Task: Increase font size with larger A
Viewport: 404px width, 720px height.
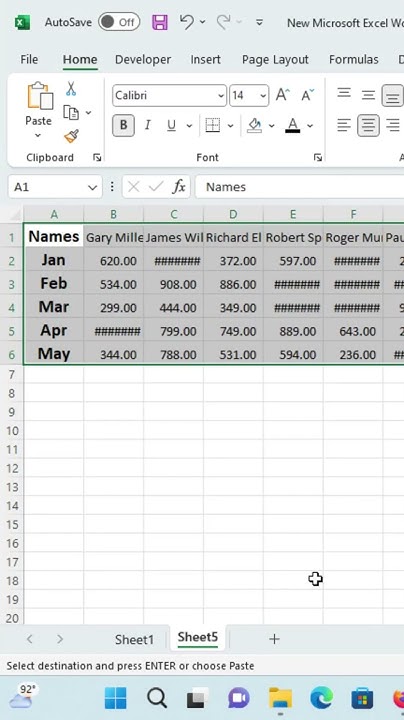Action: click(282, 95)
